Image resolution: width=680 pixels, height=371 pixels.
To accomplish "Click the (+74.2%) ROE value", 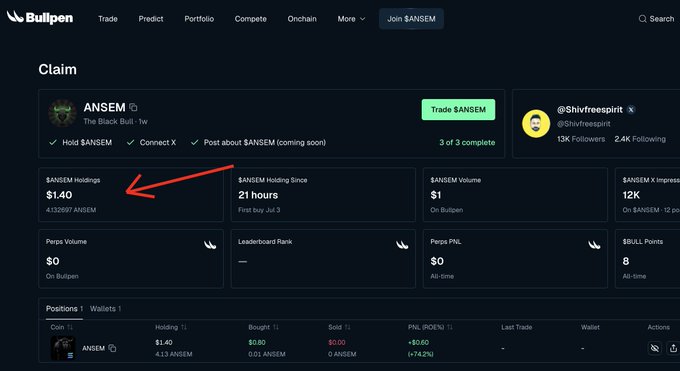I will point(421,354).
